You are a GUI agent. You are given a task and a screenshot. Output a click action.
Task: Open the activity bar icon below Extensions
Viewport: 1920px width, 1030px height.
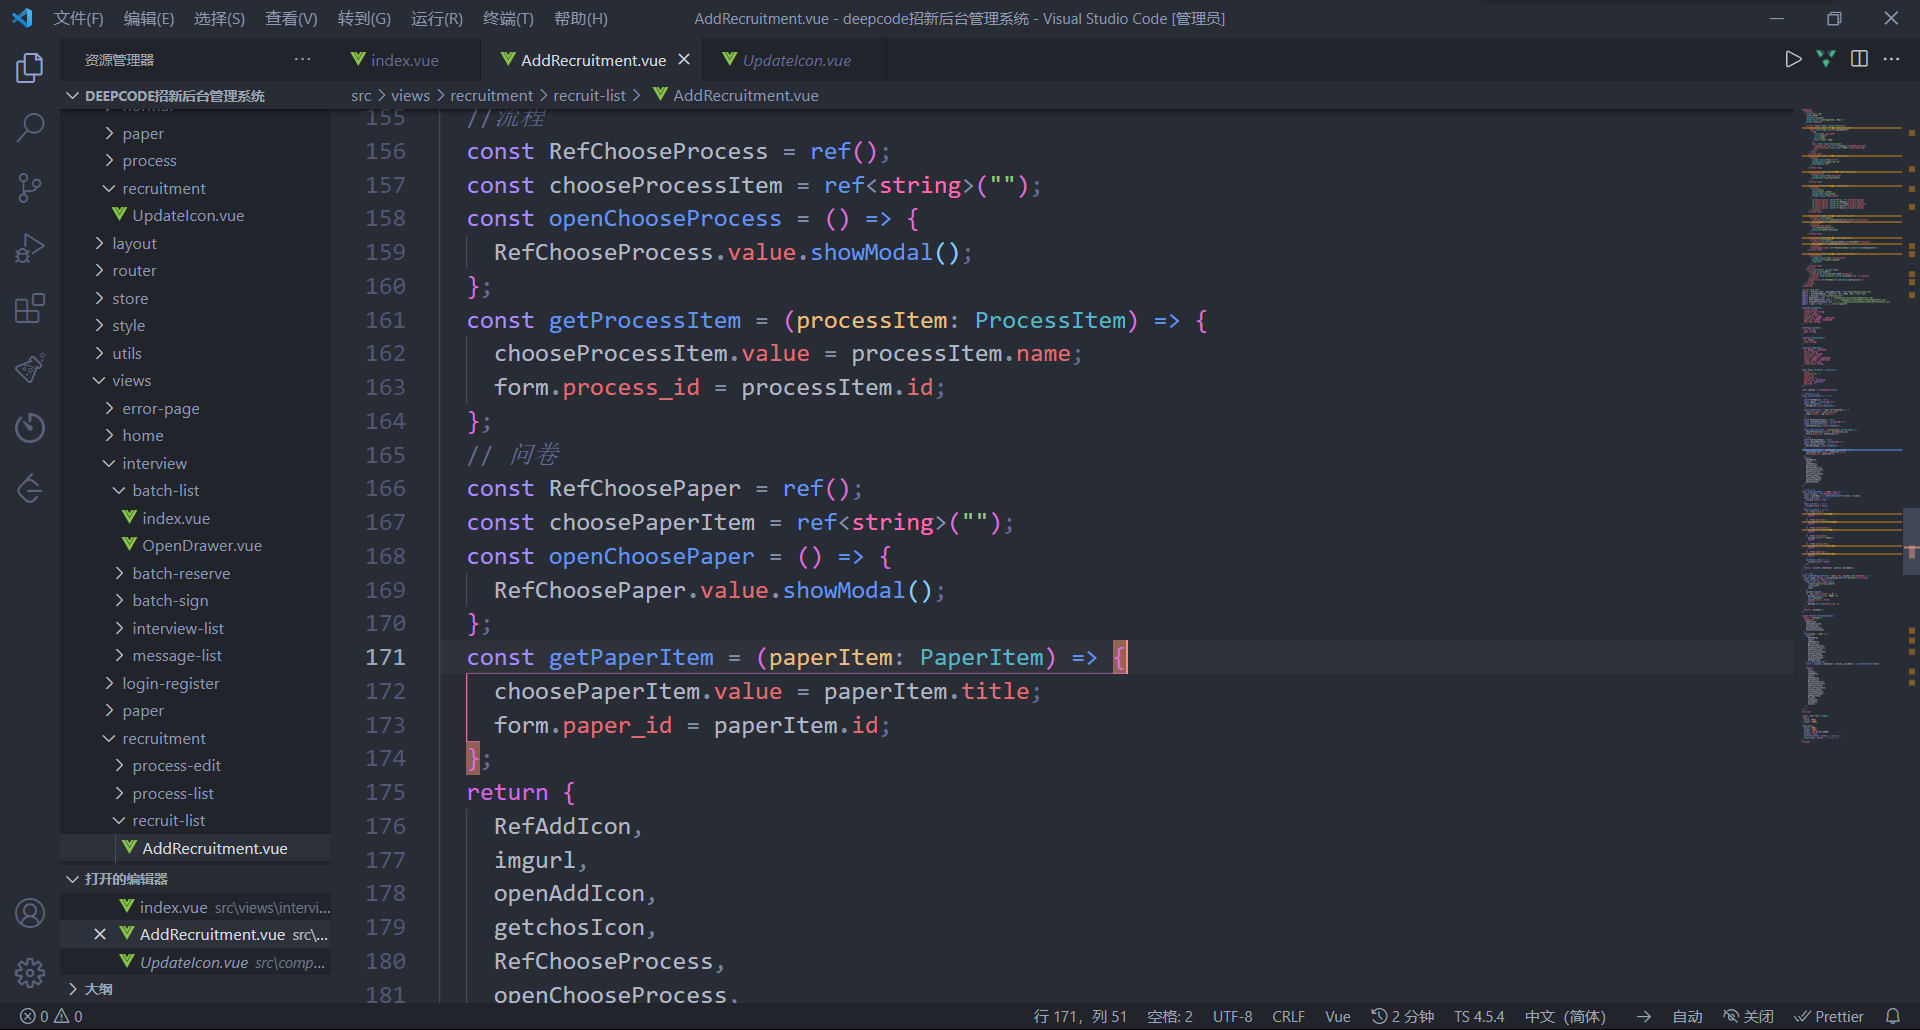30,368
